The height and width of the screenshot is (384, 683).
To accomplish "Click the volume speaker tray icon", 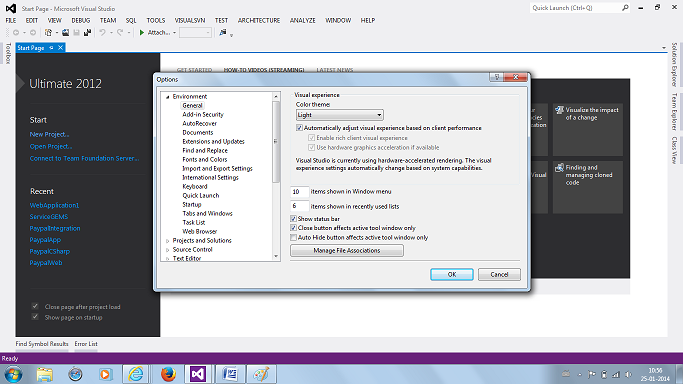I will click(628, 374).
